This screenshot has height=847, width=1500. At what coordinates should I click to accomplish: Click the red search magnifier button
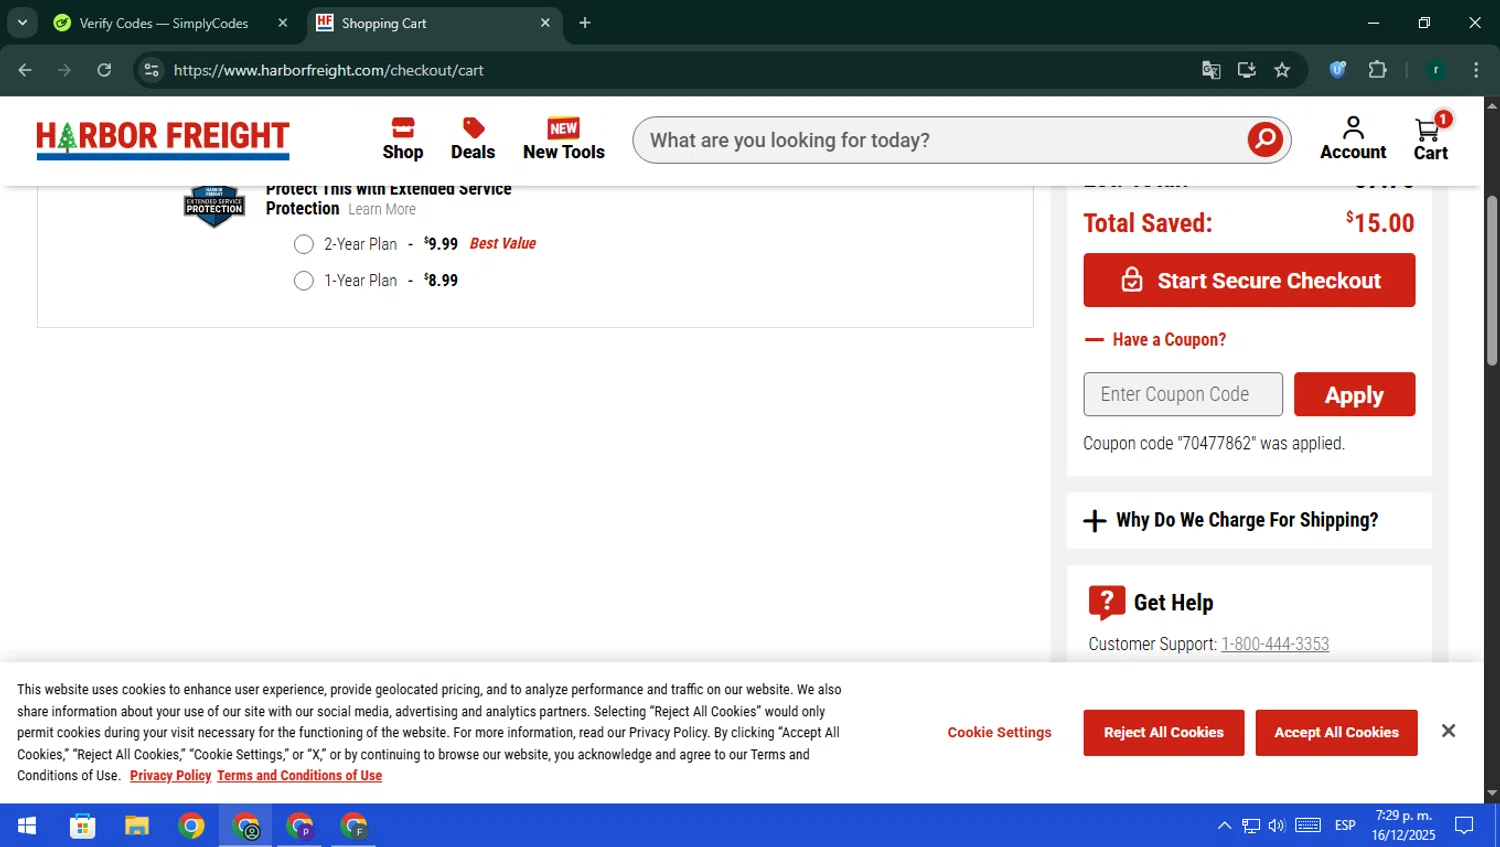tap(1264, 140)
